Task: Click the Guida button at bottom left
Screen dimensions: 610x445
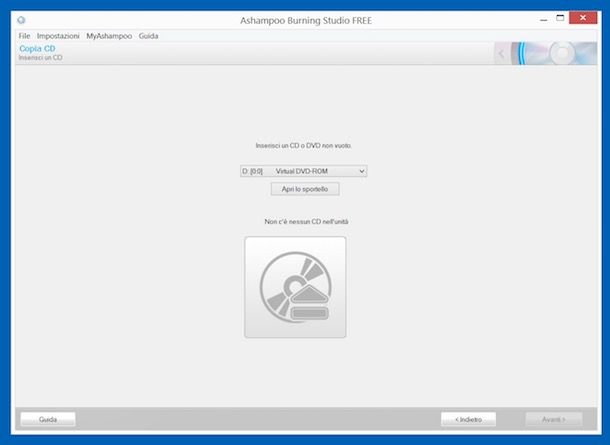Action: (48, 419)
